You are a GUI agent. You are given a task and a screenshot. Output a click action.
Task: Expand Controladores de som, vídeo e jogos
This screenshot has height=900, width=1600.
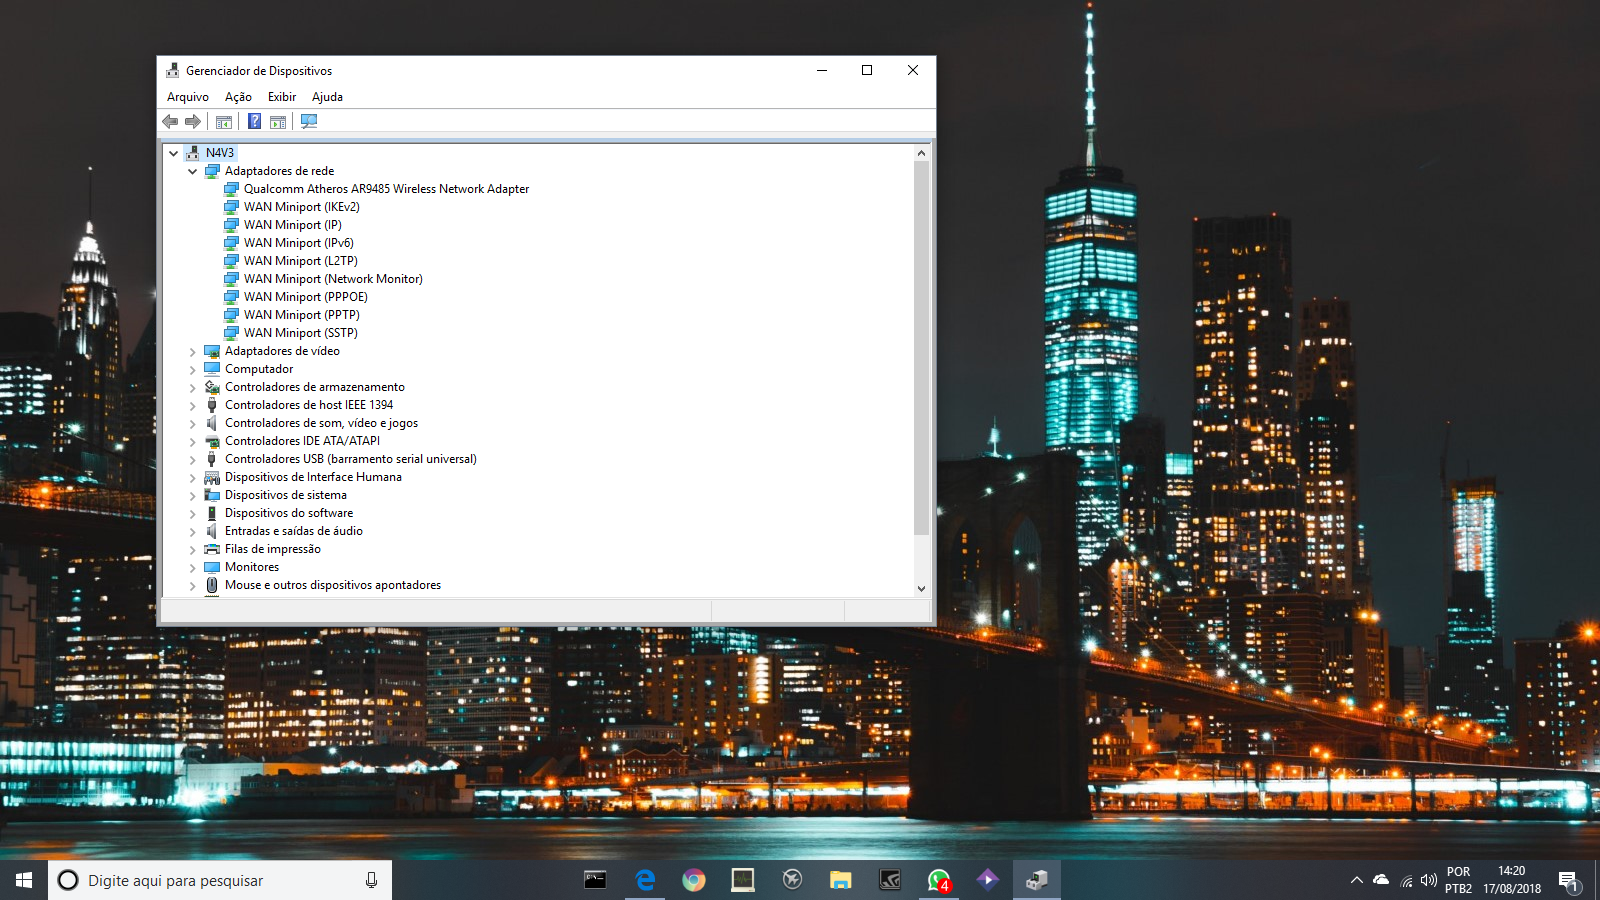click(193, 424)
